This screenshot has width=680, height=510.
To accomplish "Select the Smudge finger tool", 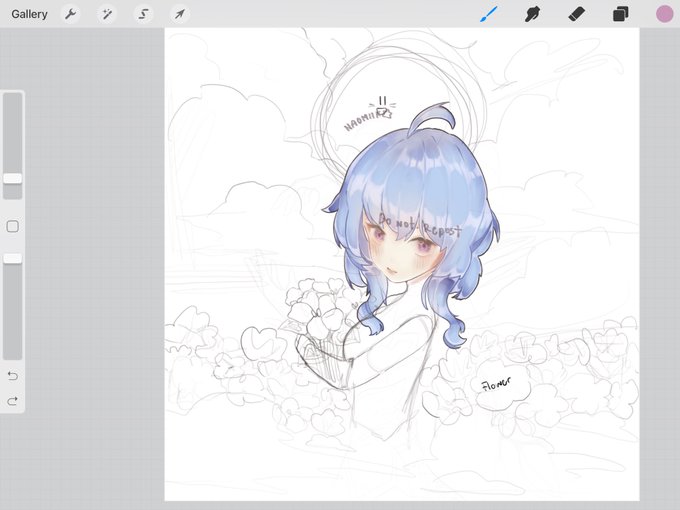I will 532,14.
